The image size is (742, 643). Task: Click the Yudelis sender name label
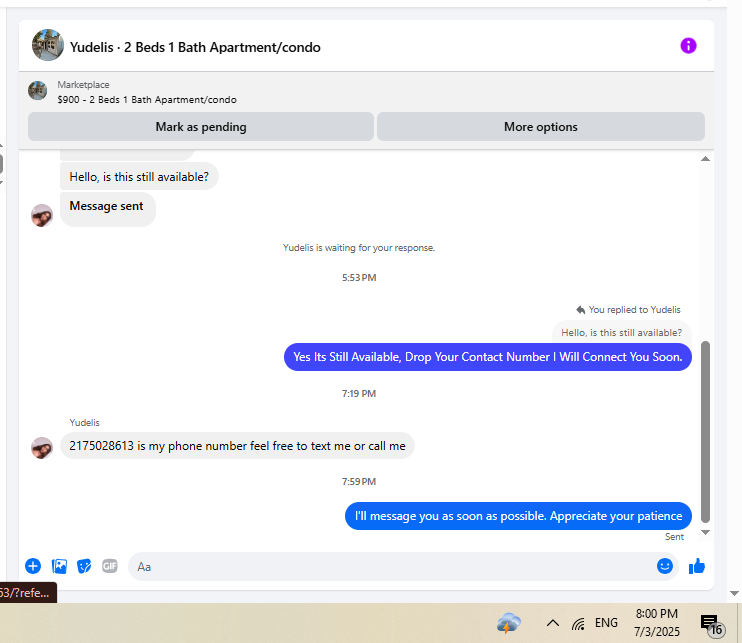(84, 423)
